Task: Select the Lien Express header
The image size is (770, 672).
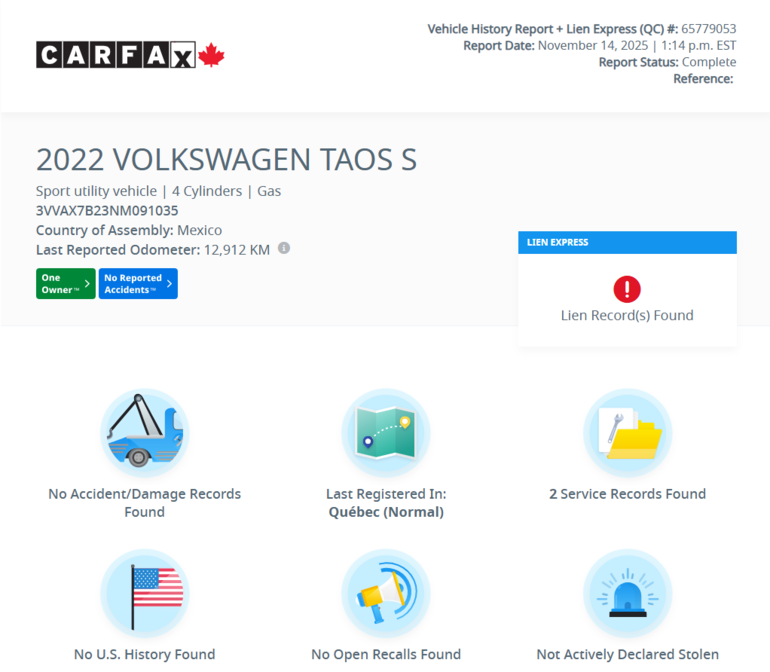Action: tap(627, 242)
